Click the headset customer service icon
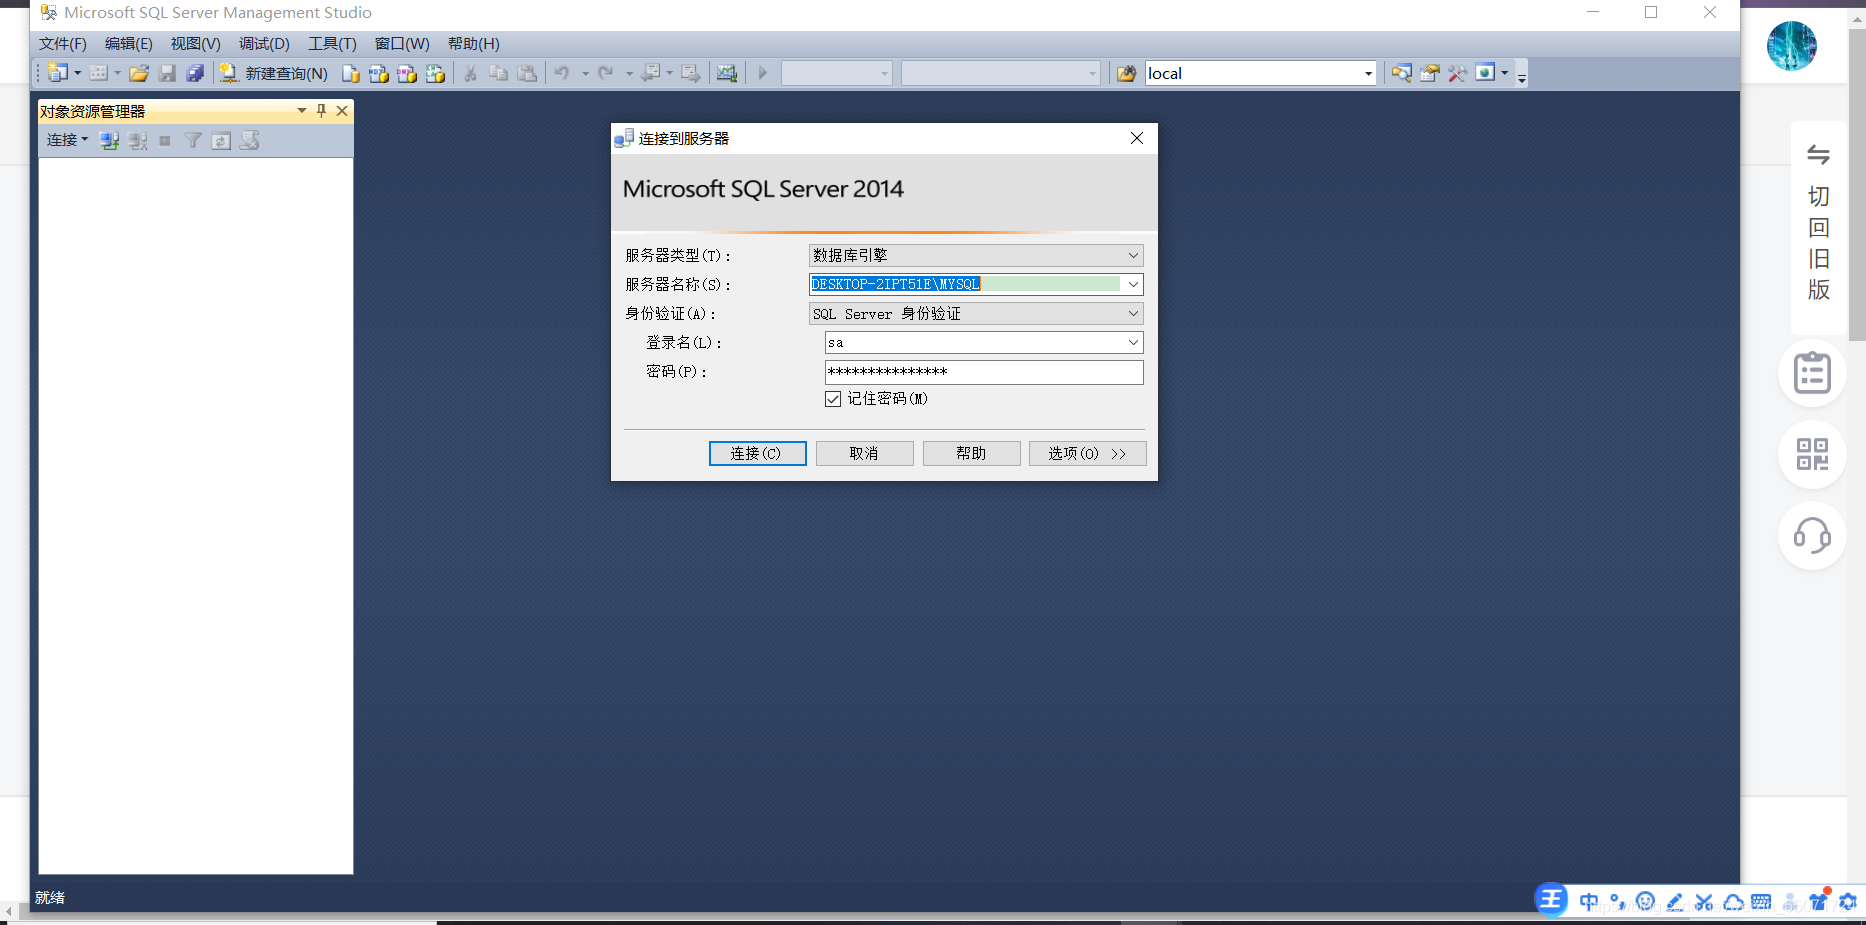Screen dimensions: 1866x925 tap(1812, 535)
